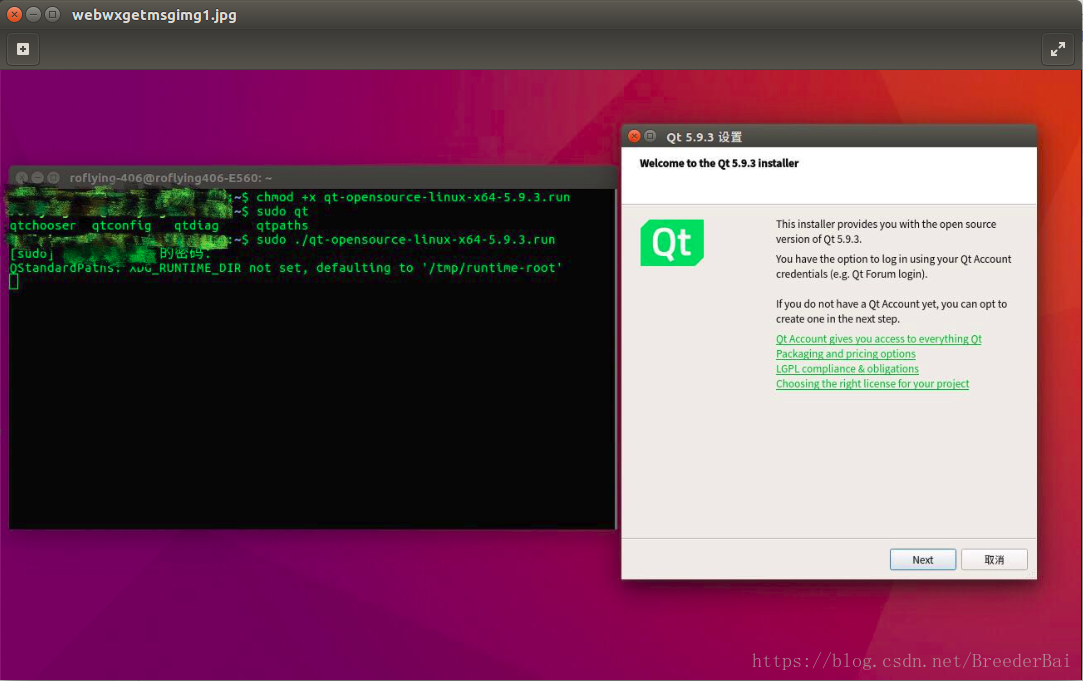Click the terminal cursor block
The height and width of the screenshot is (681, 1083).
point(13,282)
